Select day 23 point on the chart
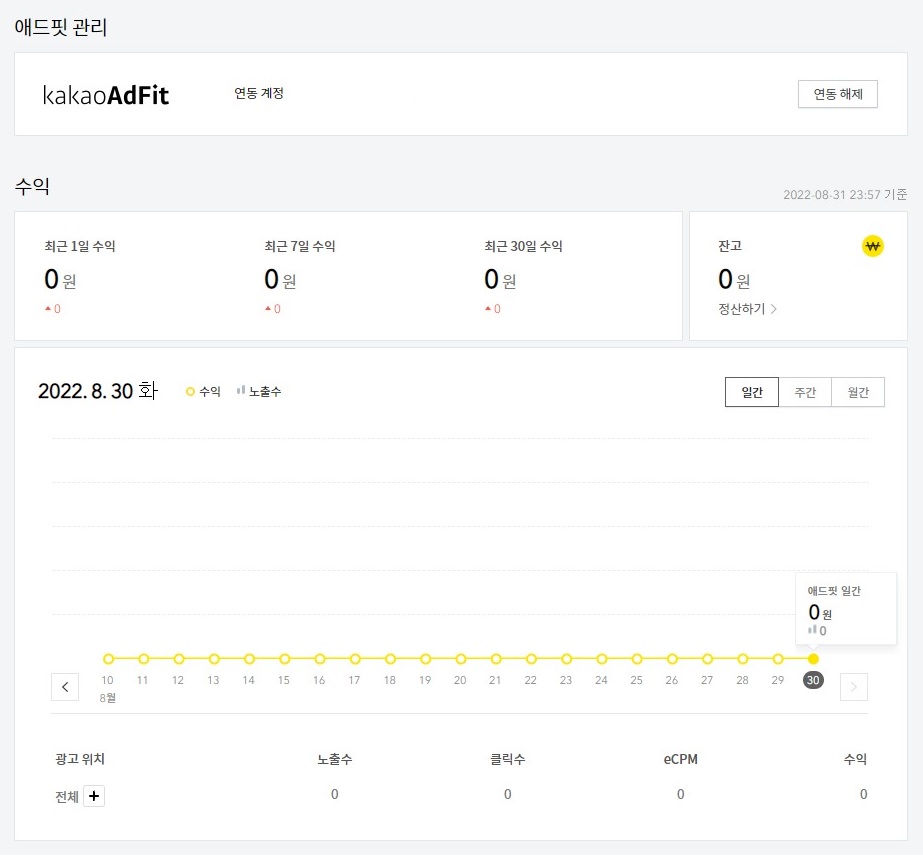The height and width of the screenshot is (856, 923). (566, 659)
